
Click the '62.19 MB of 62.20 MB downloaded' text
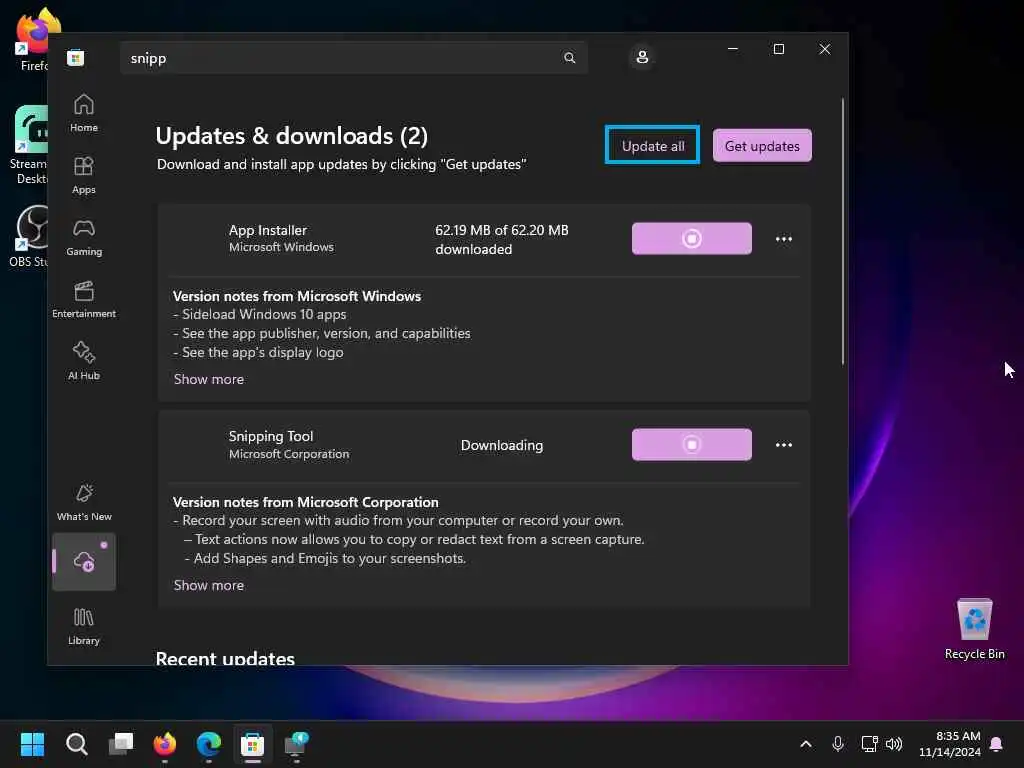point(502,240)
